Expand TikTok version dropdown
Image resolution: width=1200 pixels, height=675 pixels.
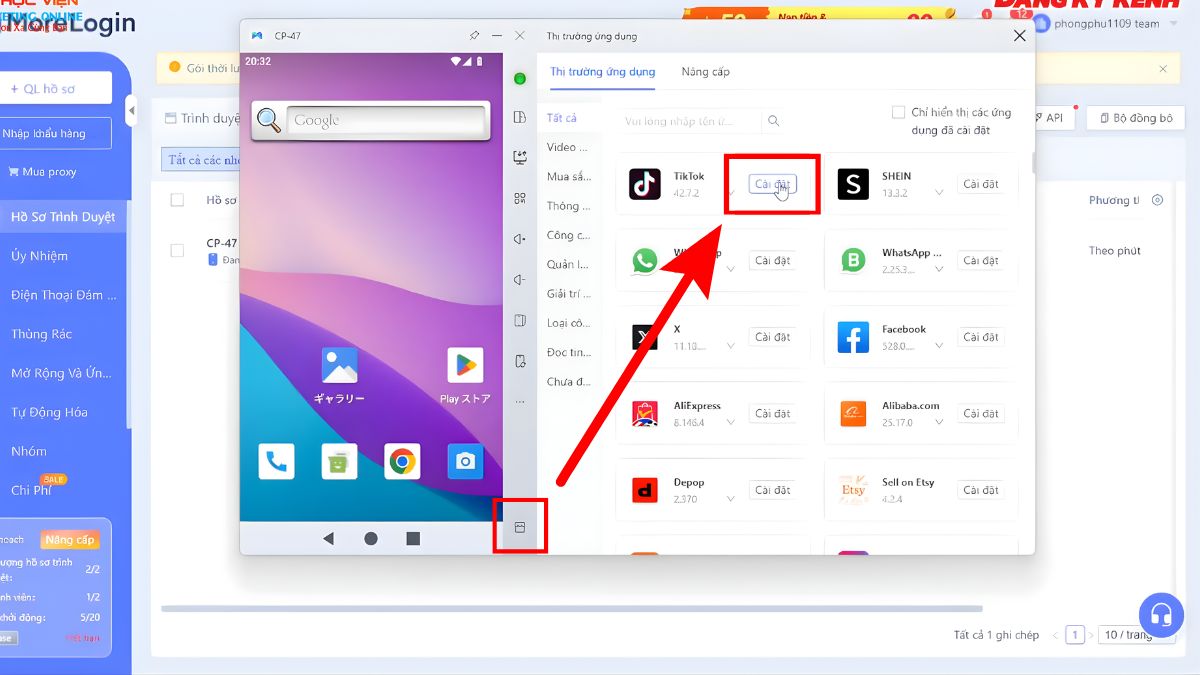click(731, 193)
